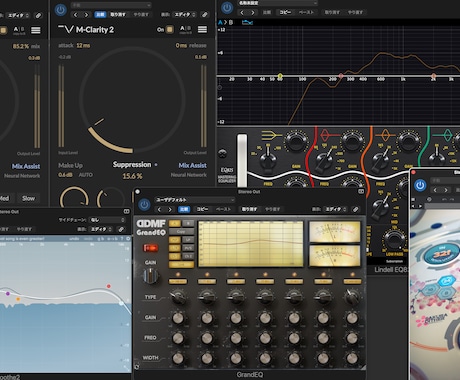
Task: Click the settings gear at GrandEQ bottom-left corner
Action: tap(137, 367)
